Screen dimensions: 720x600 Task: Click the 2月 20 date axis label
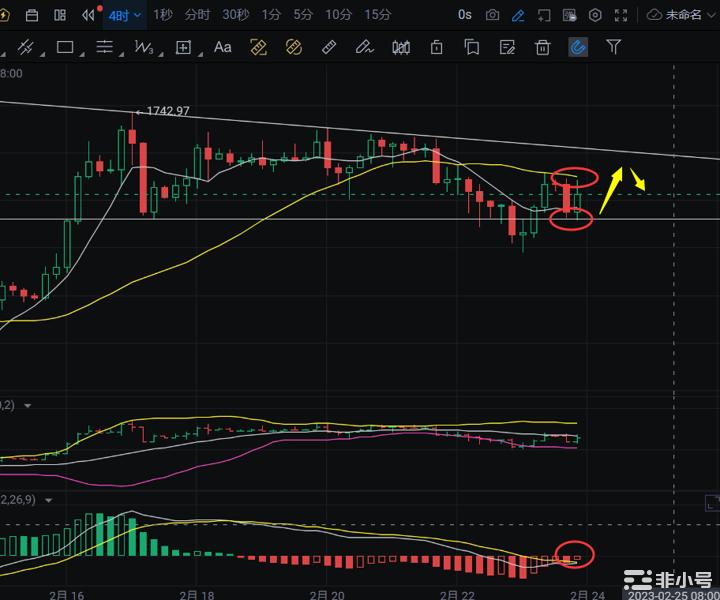pos(327,595)
